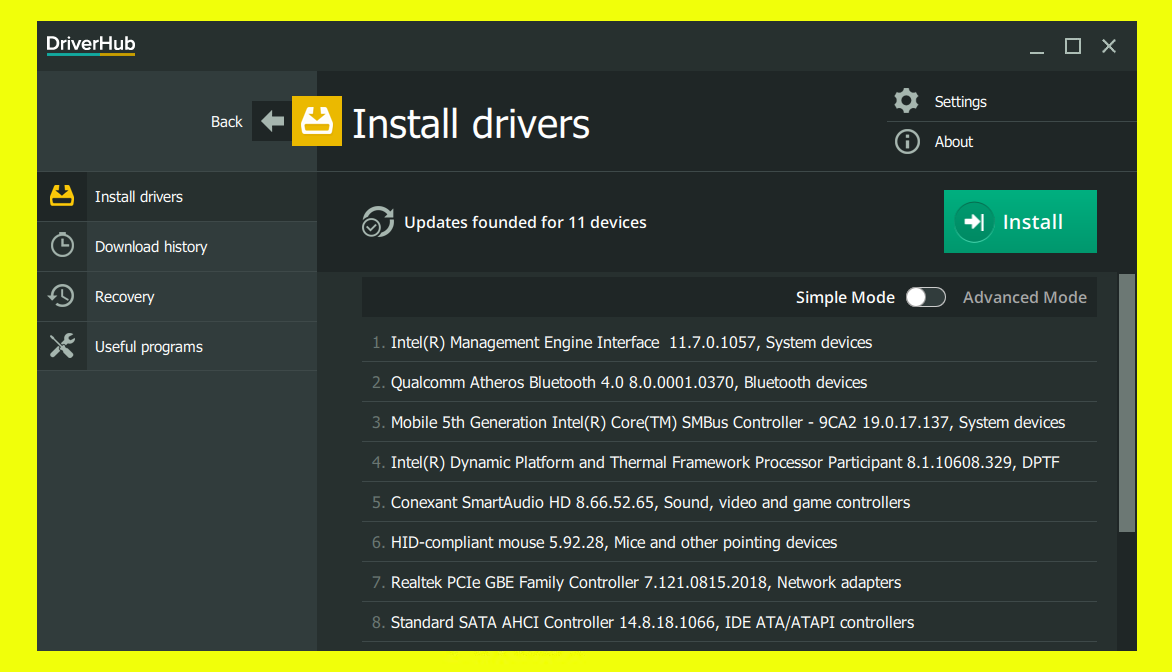
Task: Select the Simple Mode label
Action: 845,297
